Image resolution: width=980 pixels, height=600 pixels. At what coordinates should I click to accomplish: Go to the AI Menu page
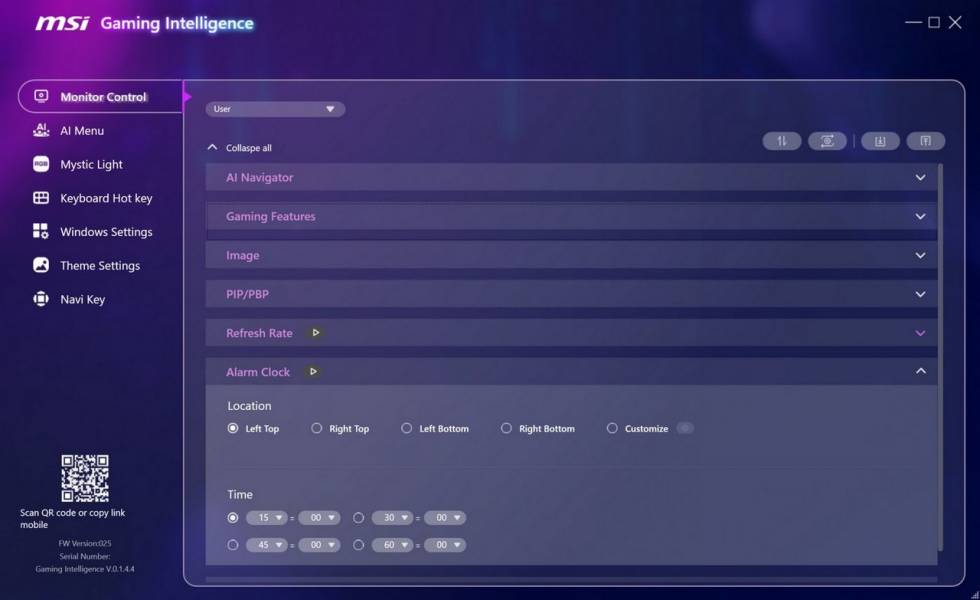[81, 131]
